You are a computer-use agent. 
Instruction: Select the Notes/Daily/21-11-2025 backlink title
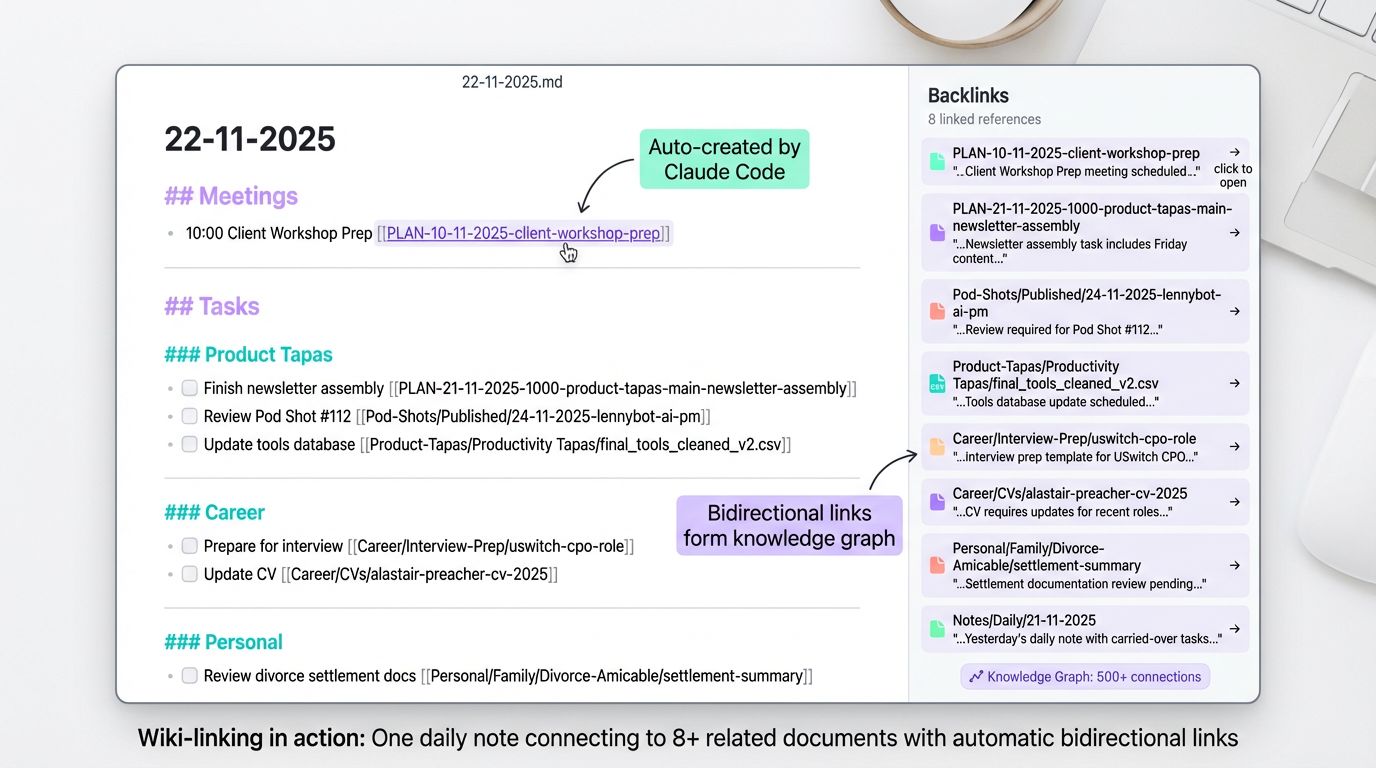point(1024,620)
